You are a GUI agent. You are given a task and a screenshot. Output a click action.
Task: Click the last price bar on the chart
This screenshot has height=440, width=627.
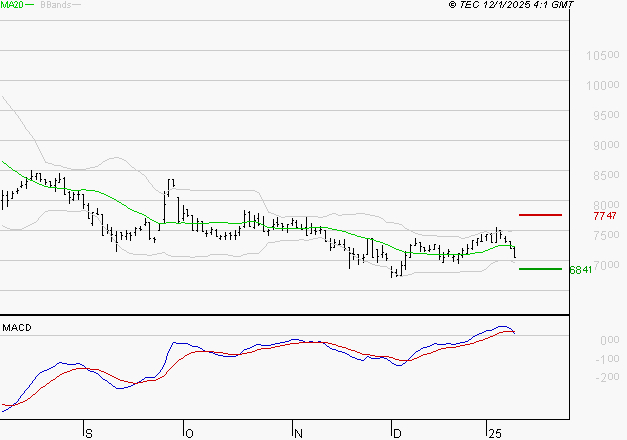[x=515, y=252]
